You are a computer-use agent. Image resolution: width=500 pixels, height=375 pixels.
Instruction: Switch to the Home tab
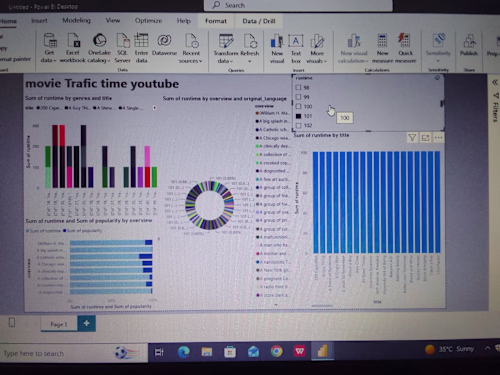(x=8, y=21)
